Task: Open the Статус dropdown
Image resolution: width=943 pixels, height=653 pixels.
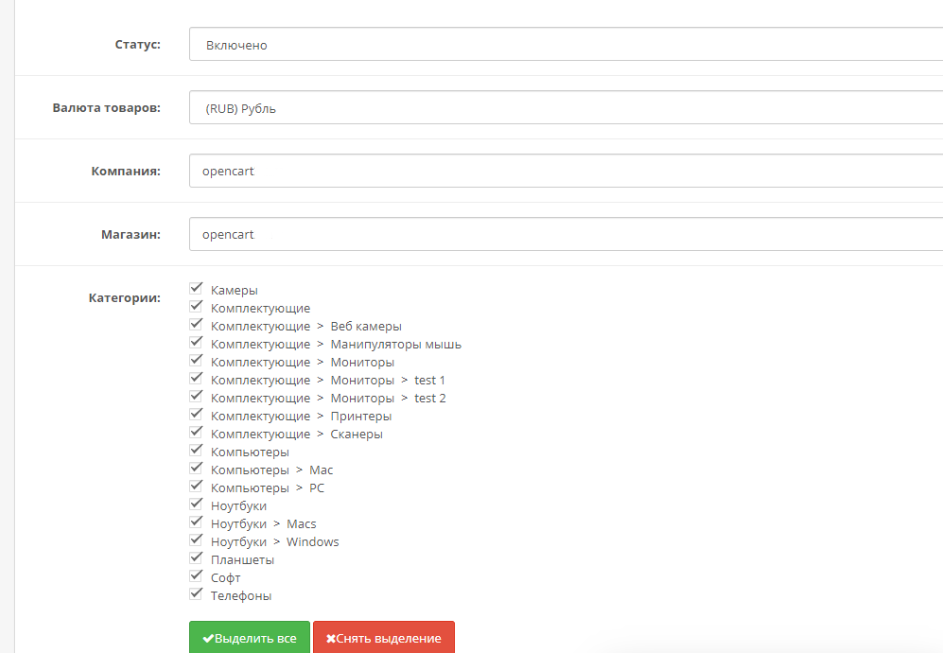Action: (x=565, y=45)
